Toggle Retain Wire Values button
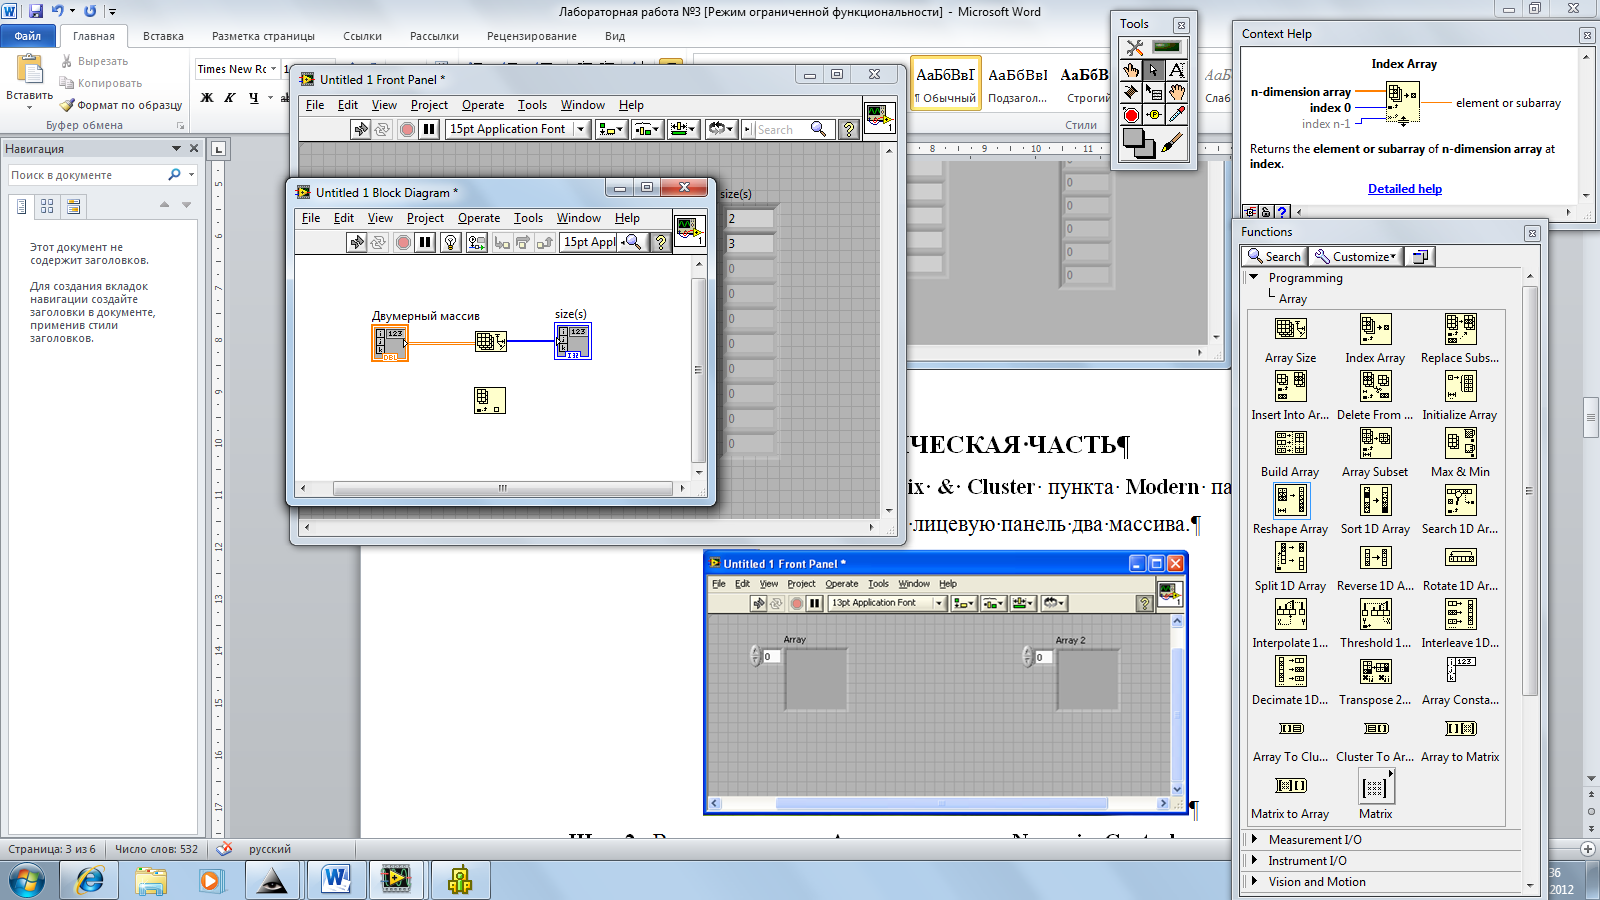 coord(476,242)
